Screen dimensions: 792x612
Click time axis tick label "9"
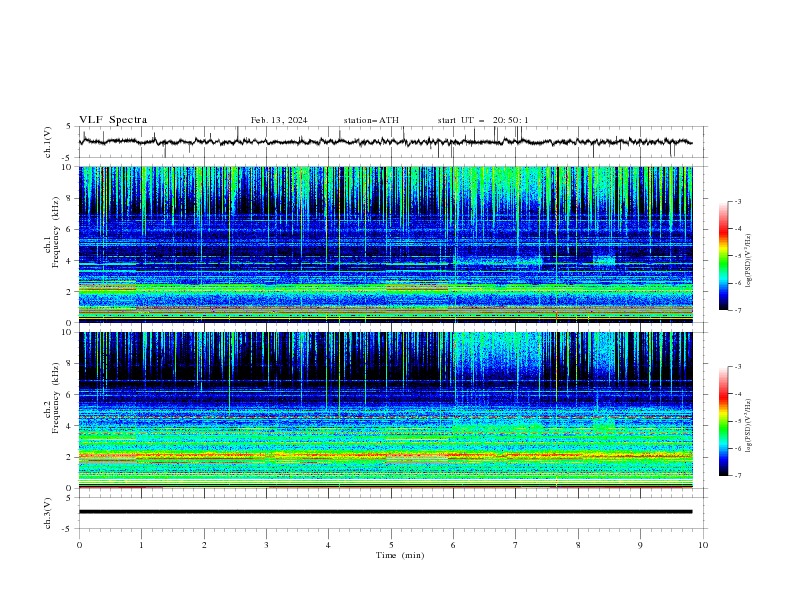(x=640, y=545)
